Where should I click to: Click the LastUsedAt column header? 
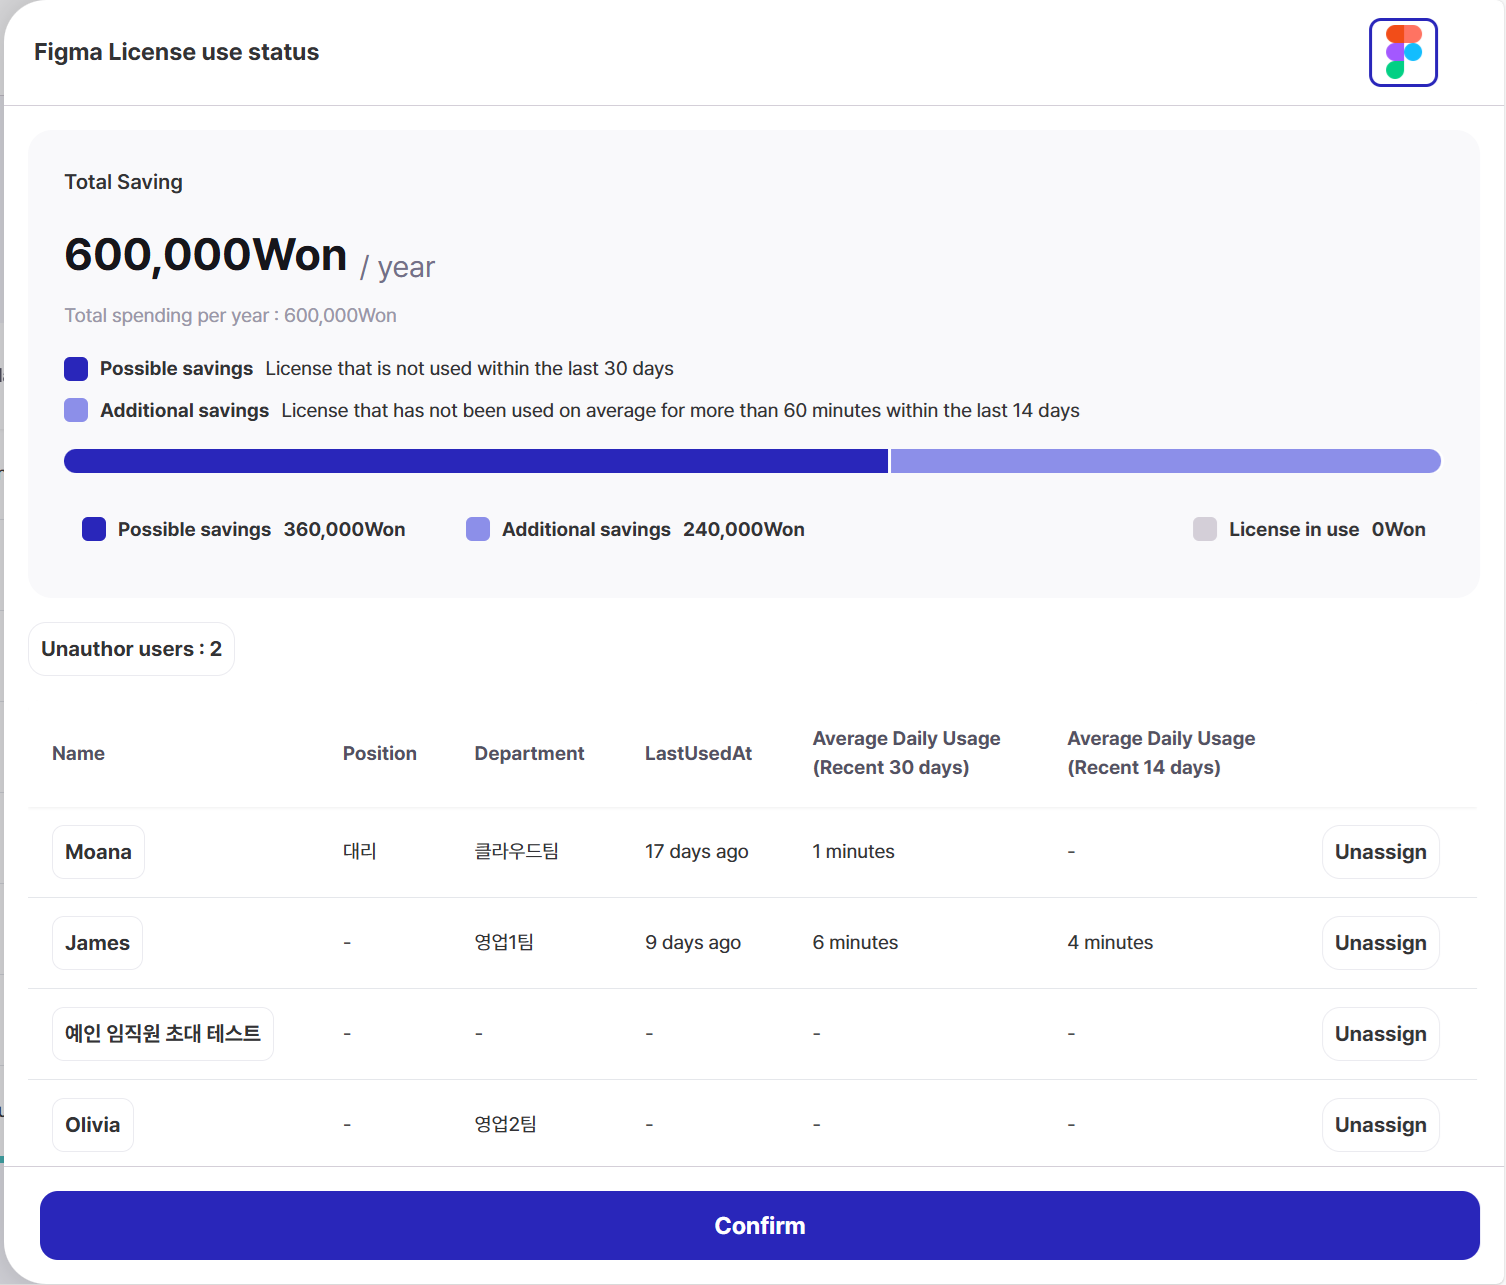(x=698, y=753)
